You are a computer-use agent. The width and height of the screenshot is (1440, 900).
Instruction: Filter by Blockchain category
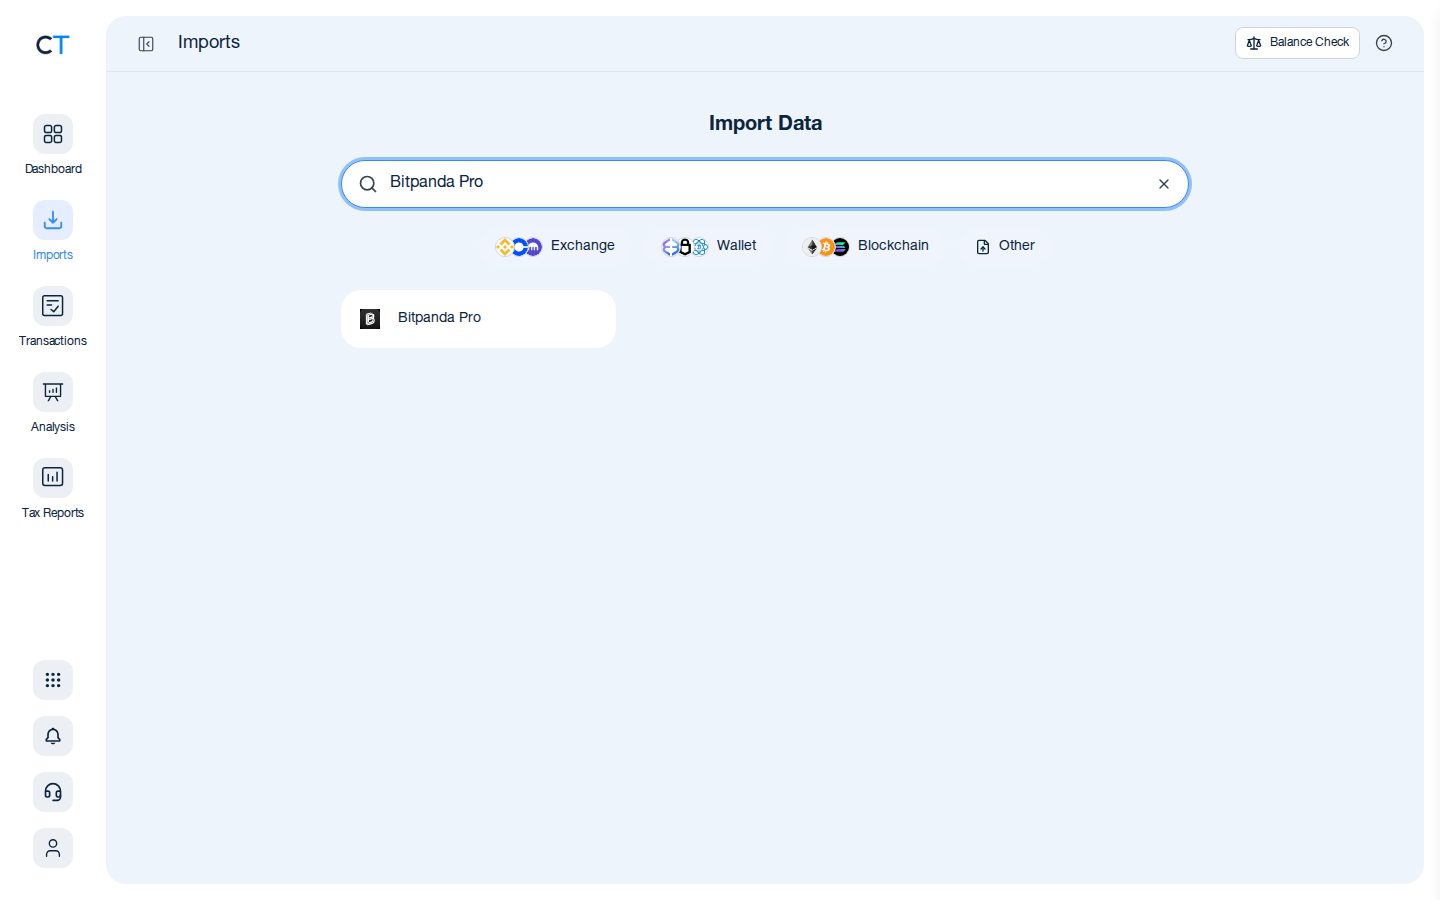pyautogui.click(x=866, y=246)
